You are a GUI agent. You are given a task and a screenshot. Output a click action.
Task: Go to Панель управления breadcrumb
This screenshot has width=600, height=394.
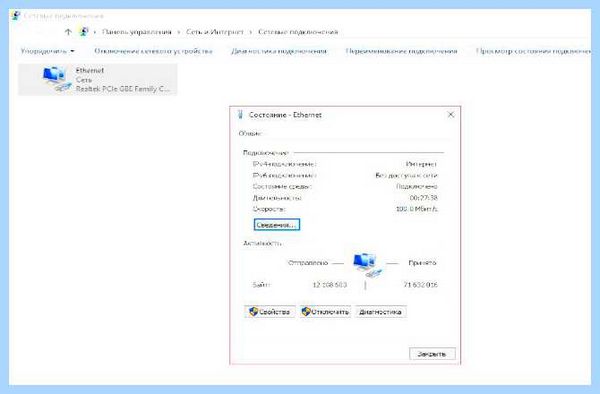pyautogui.click(x=137, y=32)
